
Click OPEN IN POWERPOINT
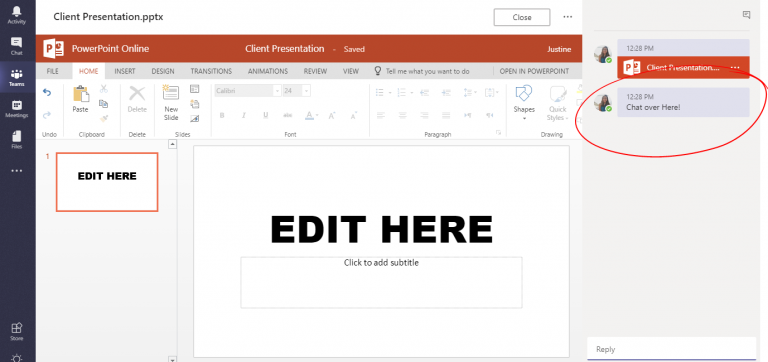[534, 71]
